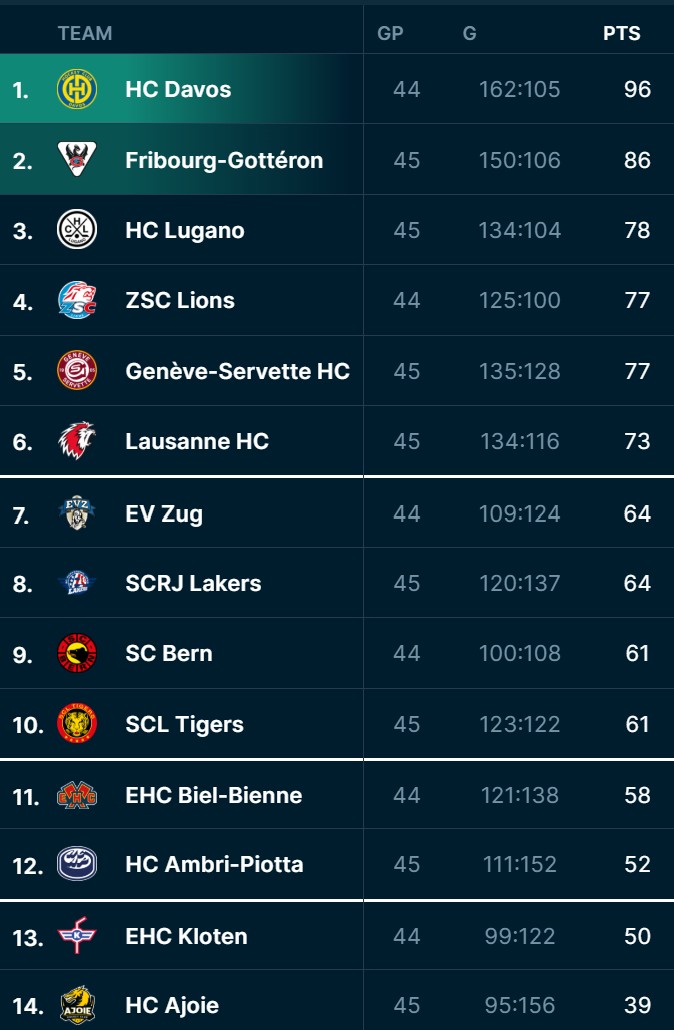Image resolution: width=674 pixels, height=1030 pixels.
Task: Click the SCRJ Lakers logo
Action: (77, 583)
